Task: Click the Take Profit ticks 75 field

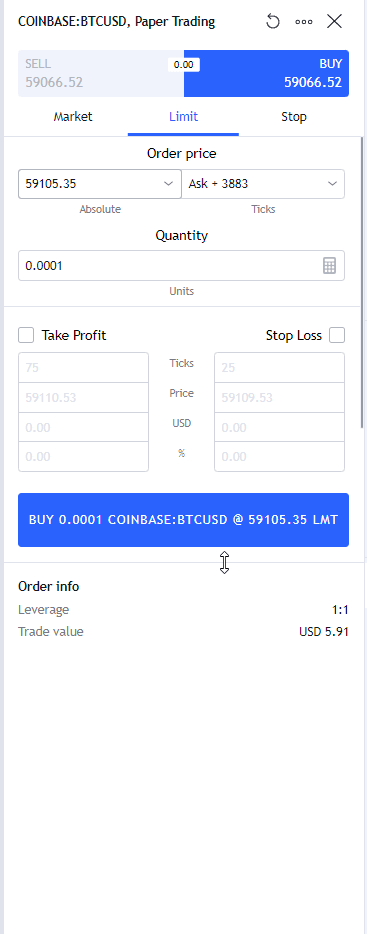Action: click(83, 368)
